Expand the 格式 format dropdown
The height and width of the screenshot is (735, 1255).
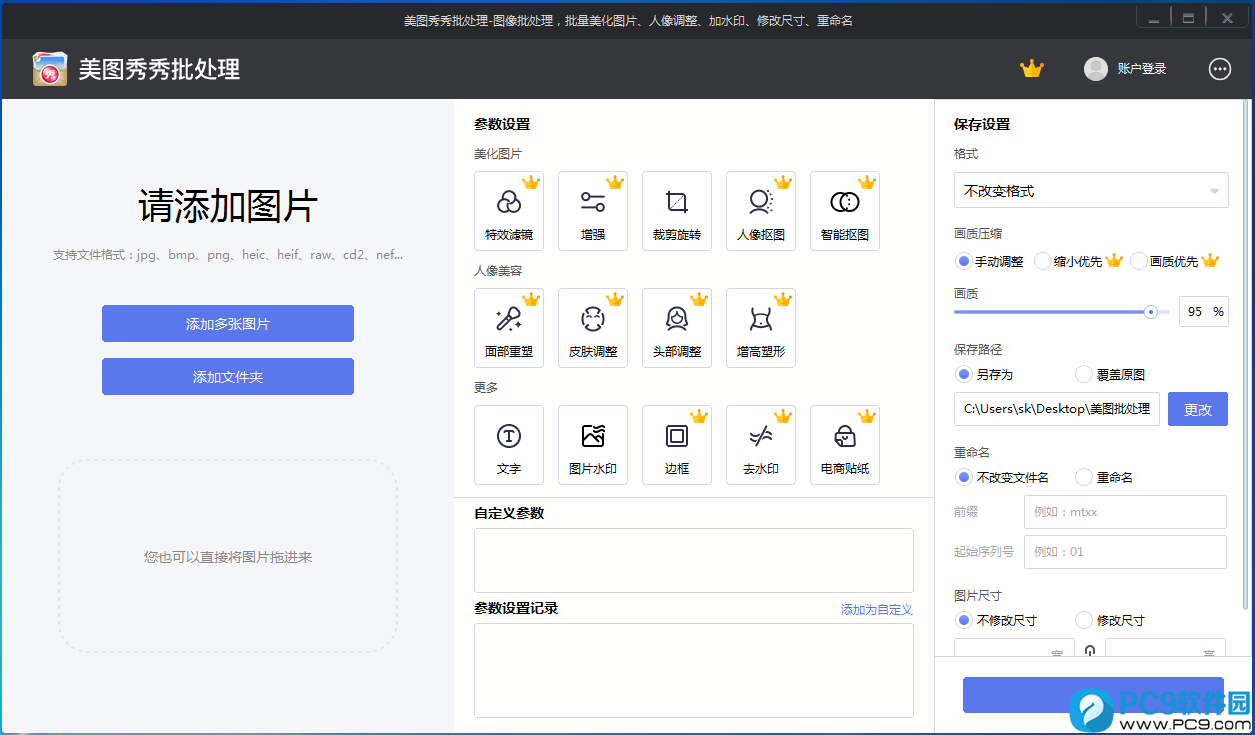pos(1091,190)
